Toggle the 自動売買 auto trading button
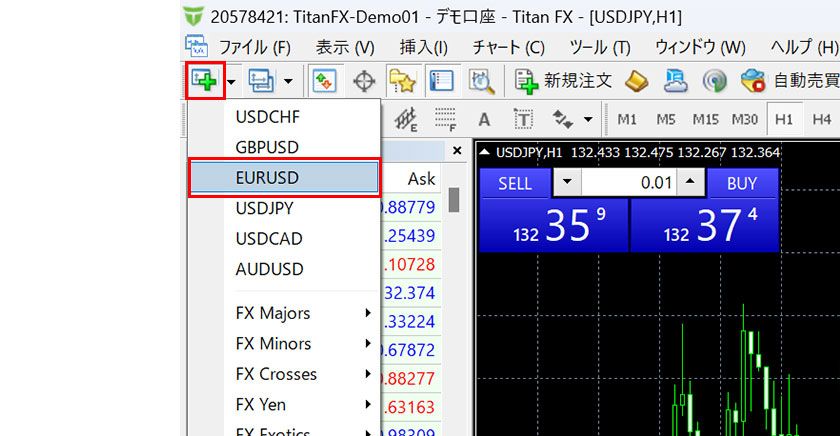 point(790,81)
